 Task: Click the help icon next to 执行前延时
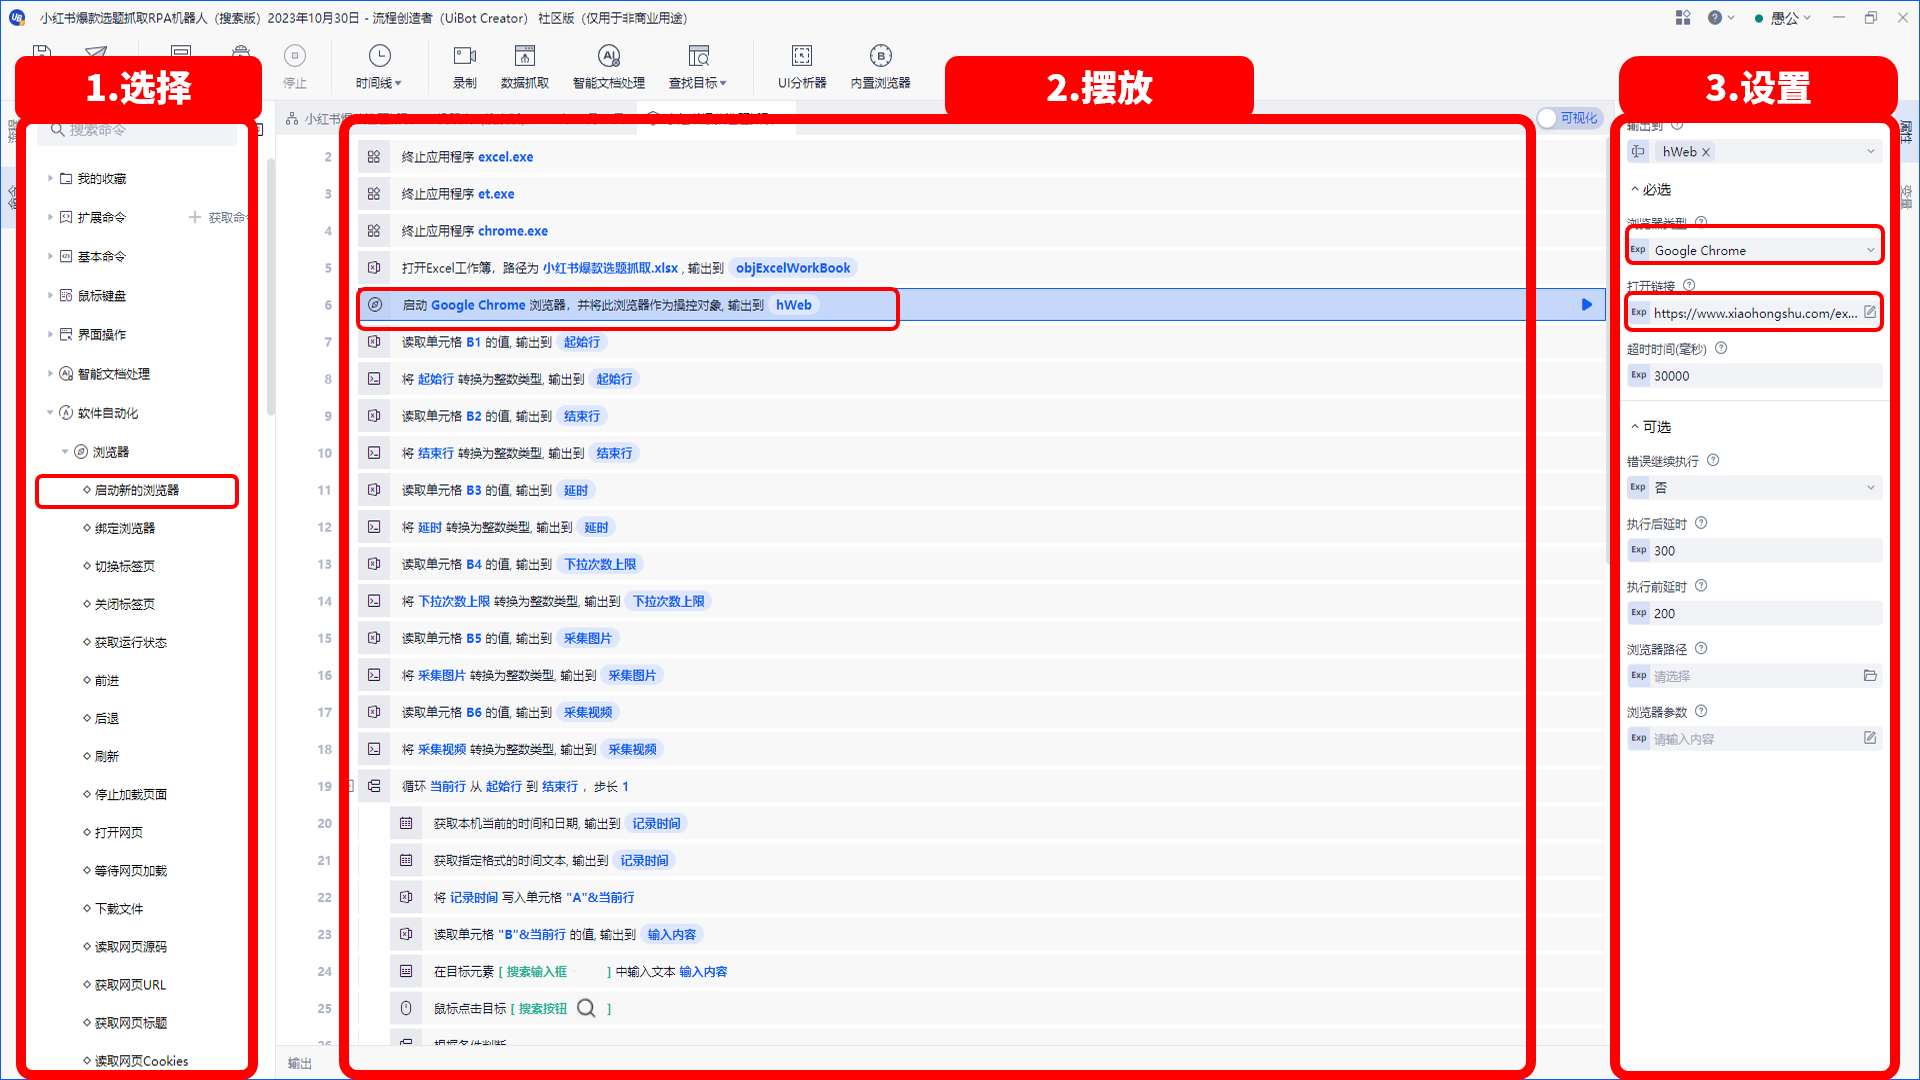click(x=1701, y=586)
